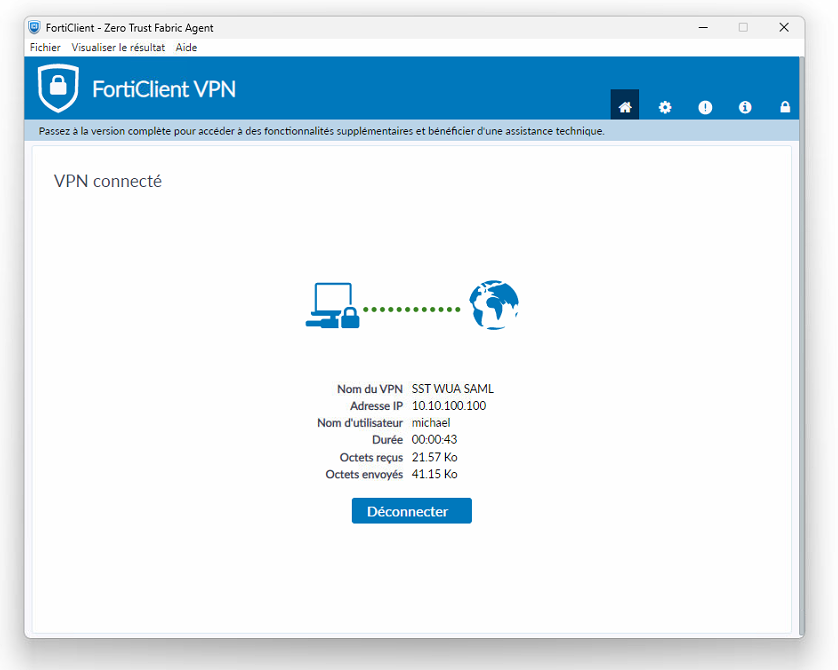The image size is (838, 670).
Task: Click the upgrade banner for the full version
Action: [x=419, y=131]
